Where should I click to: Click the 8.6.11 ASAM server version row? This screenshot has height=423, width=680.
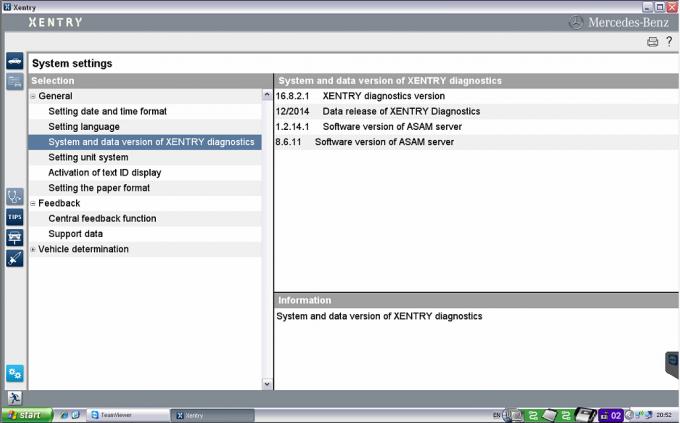click(x=476, y=142)
